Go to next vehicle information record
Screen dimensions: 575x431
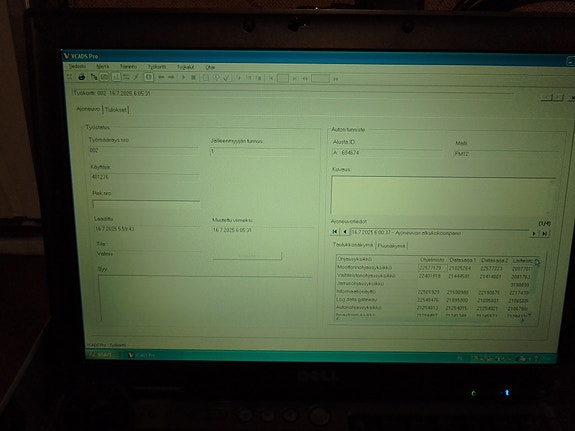[534, 234]
